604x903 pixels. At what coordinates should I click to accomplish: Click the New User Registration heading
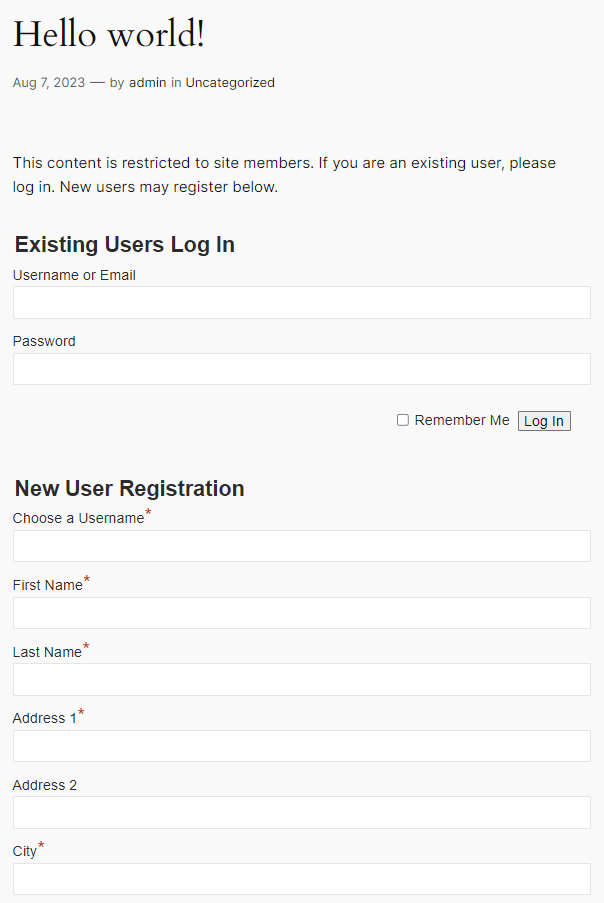(x=130, y=489)
